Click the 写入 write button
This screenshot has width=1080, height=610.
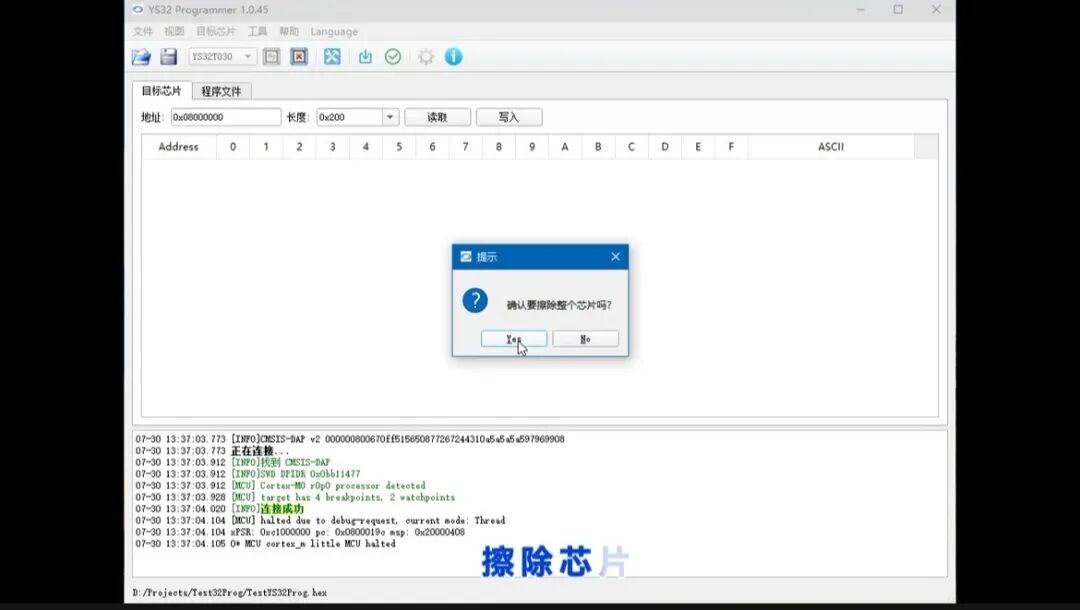click(509, 117)
